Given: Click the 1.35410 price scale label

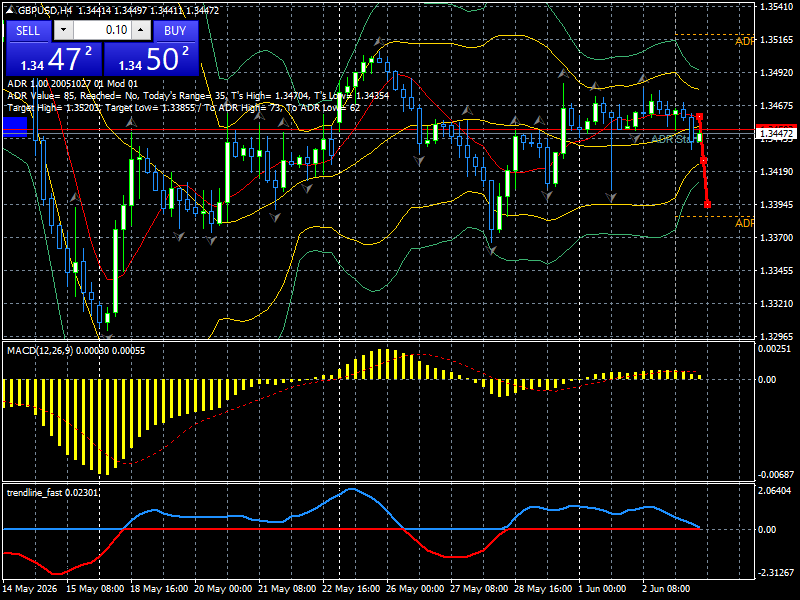Looking at the screenshot, I should (x=776, y=7).
